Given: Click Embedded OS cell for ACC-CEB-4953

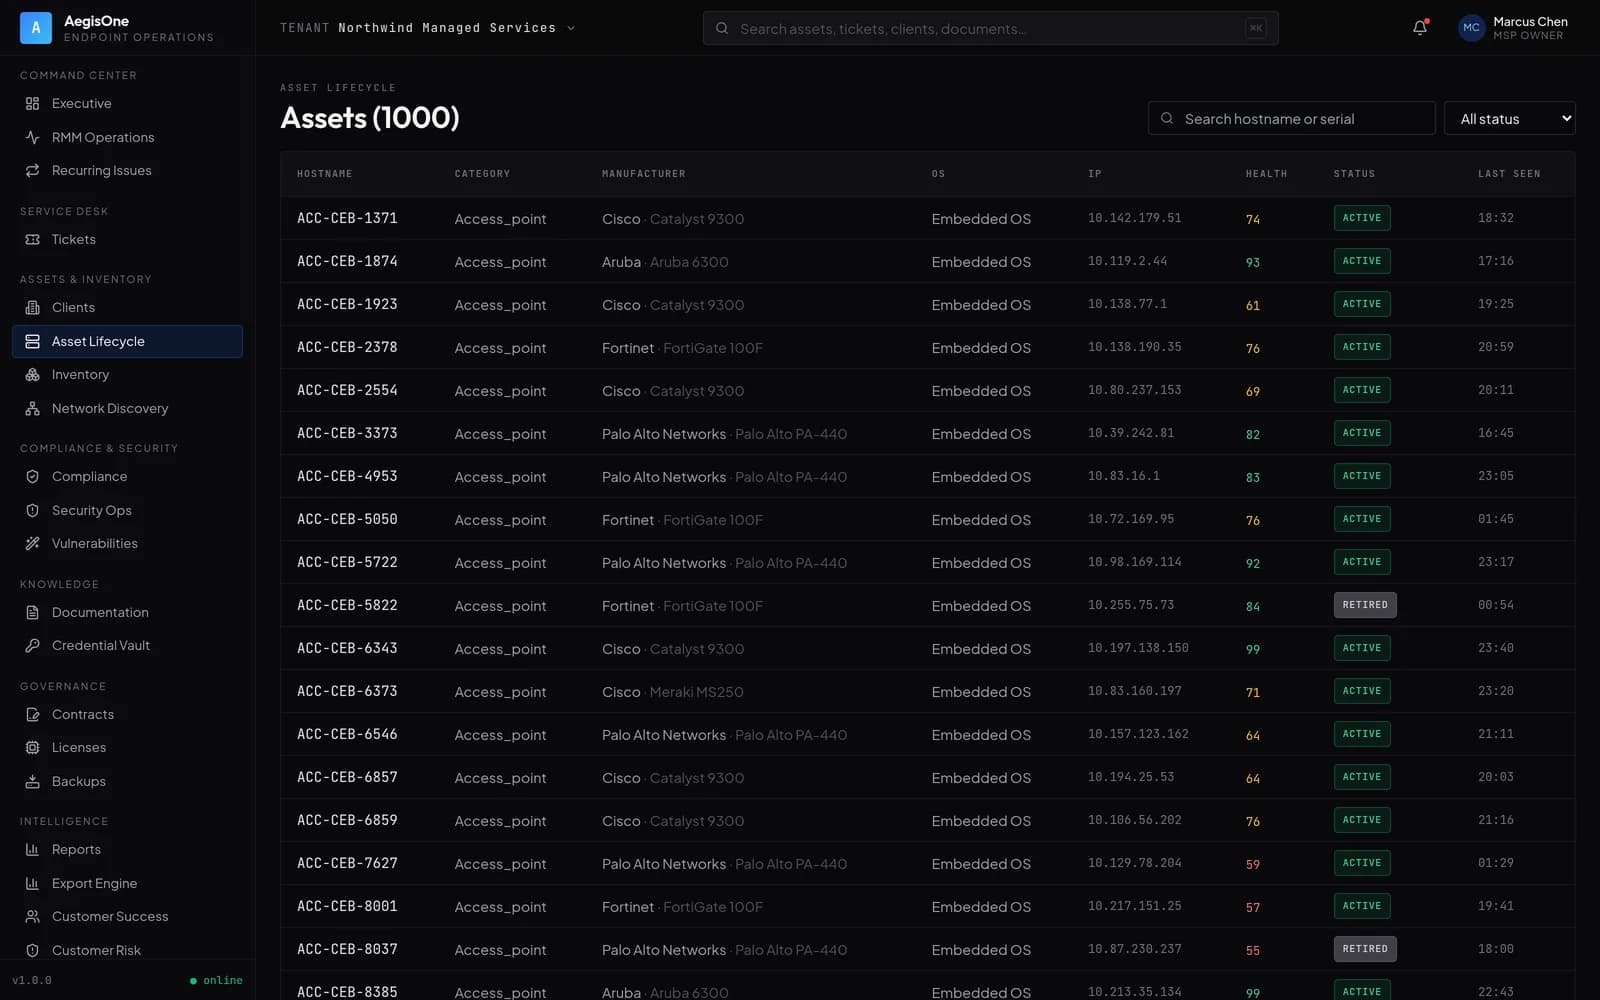Looking at the screenshot, I should pyautogui.click(x=981, y=477).
